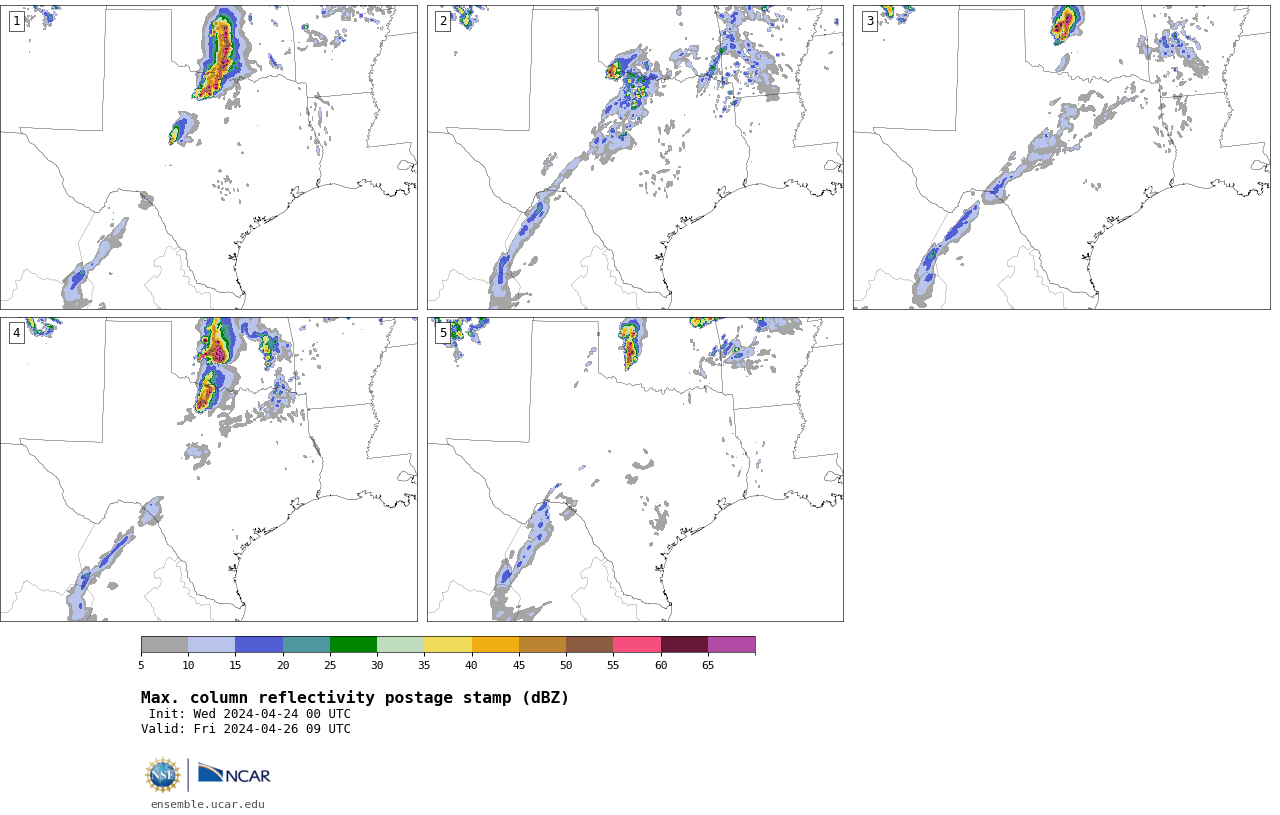
Task: Click the orange 40-45 dBZ swatch
Action: [x=495, y=644]
